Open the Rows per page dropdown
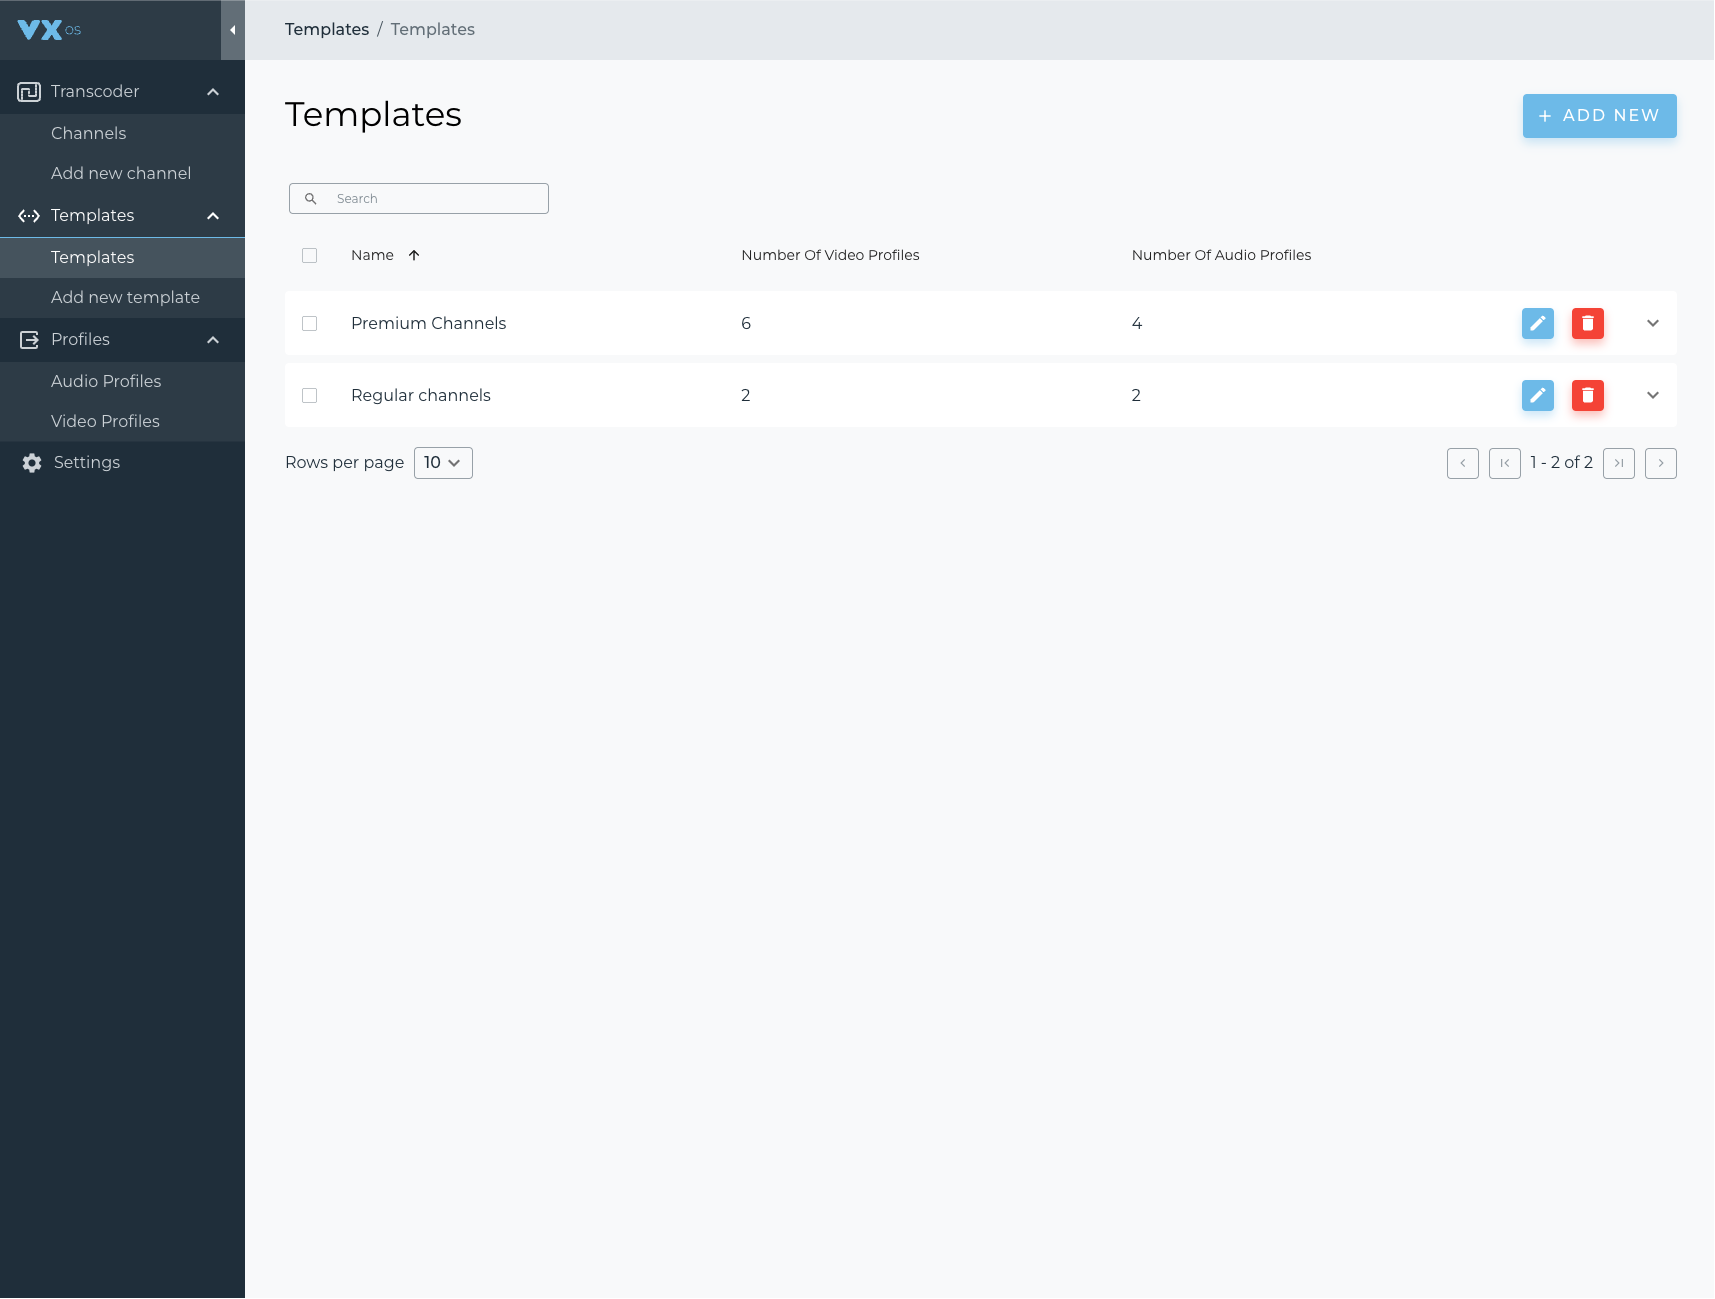This screenshot has height=1299, width=1715. [443, 463]
